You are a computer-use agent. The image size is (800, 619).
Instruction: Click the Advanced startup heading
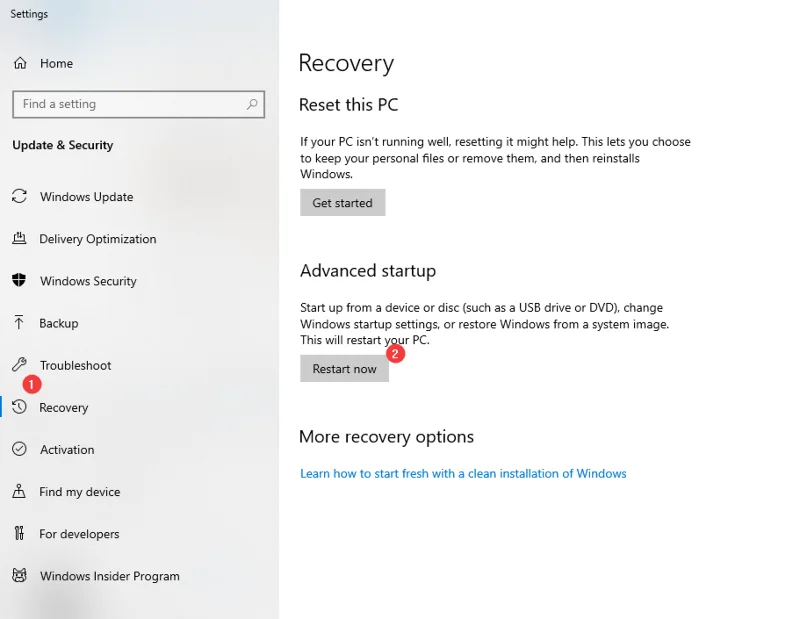click(x=368, y=270)
